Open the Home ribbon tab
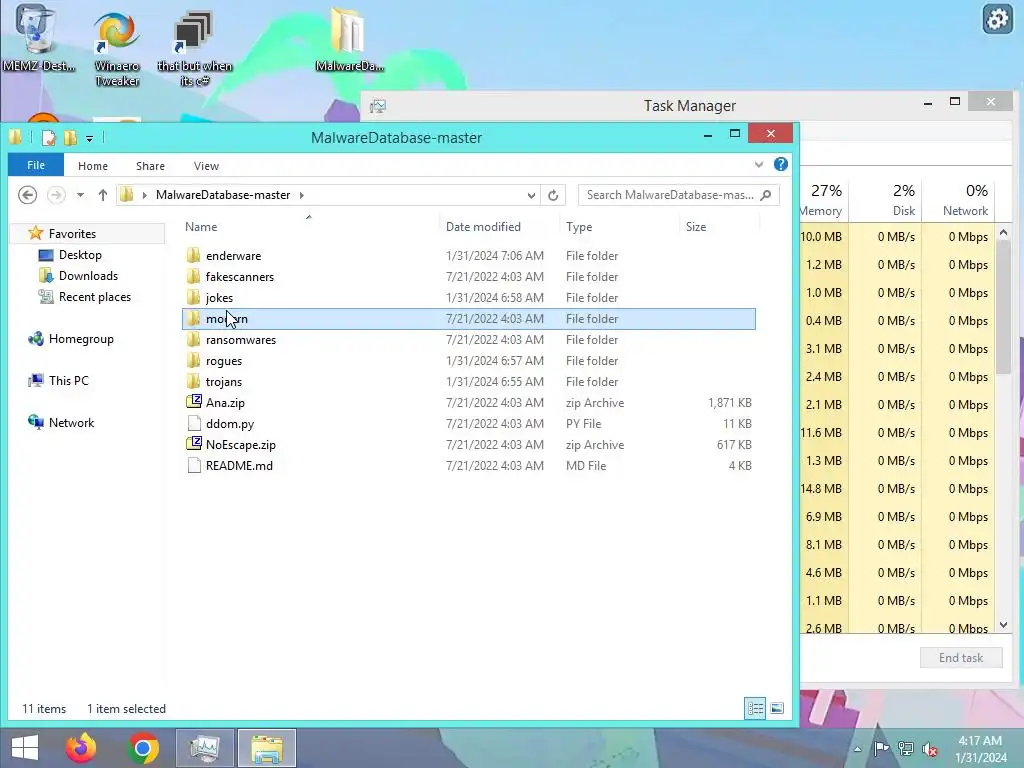Screen dimensions: 1024x768 pos(93,166)
